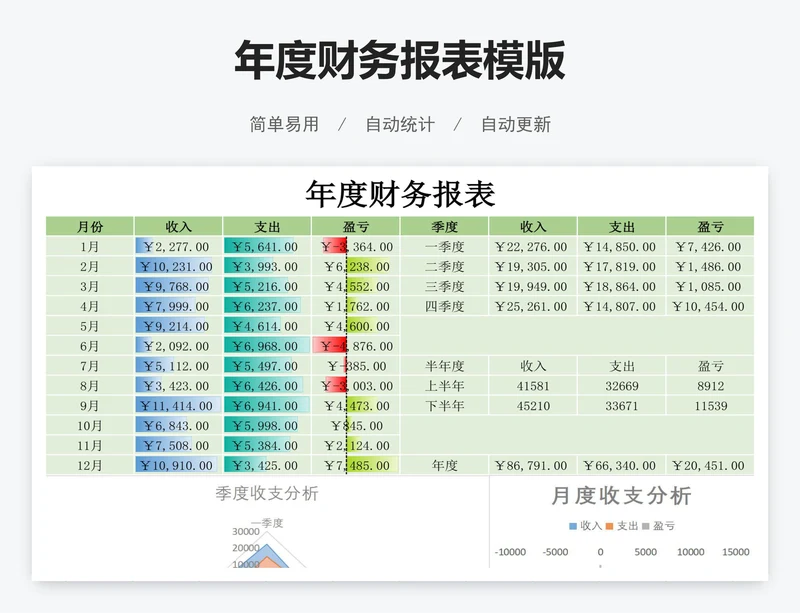Image resolution: width=800 pixels, height=613 pixels.
Task: Click the monthly 收入 column header
Action: click(178, 227)
